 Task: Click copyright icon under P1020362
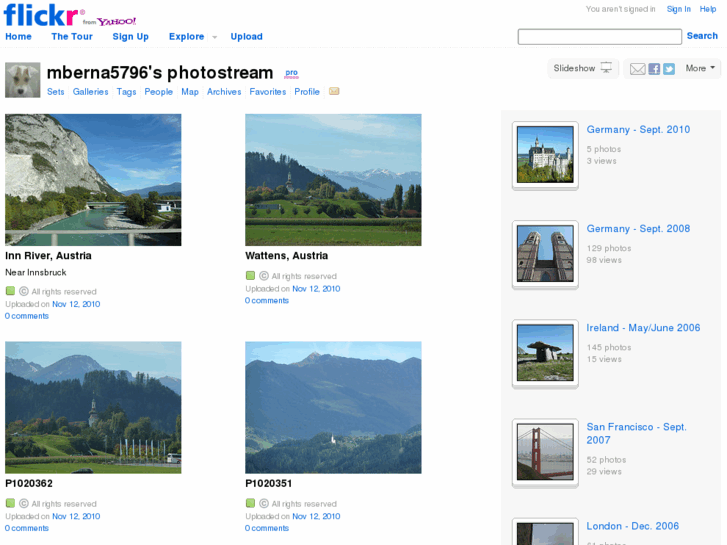point(24,503)
